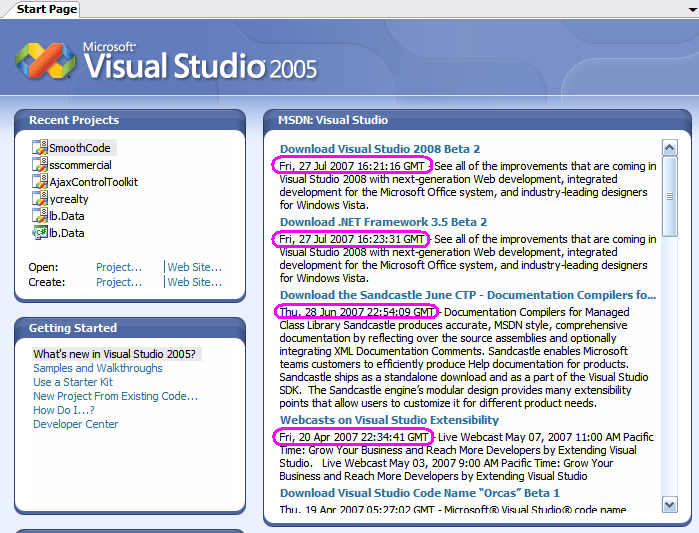Click Open Web Site... link
This screenshot has height=533, width=699.
195,267
